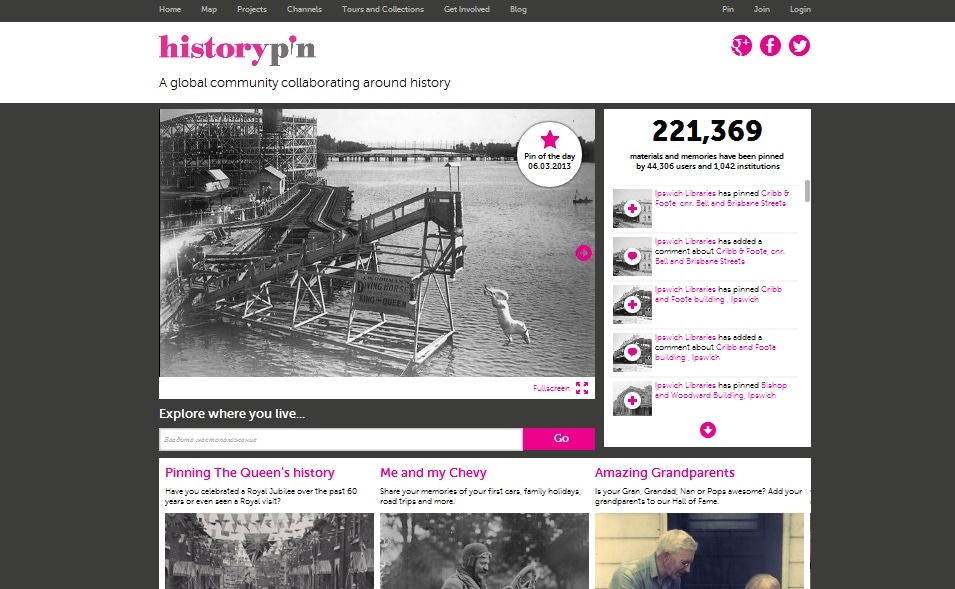Open the Map menu item
955x589 pixels.
pos(209,9)
